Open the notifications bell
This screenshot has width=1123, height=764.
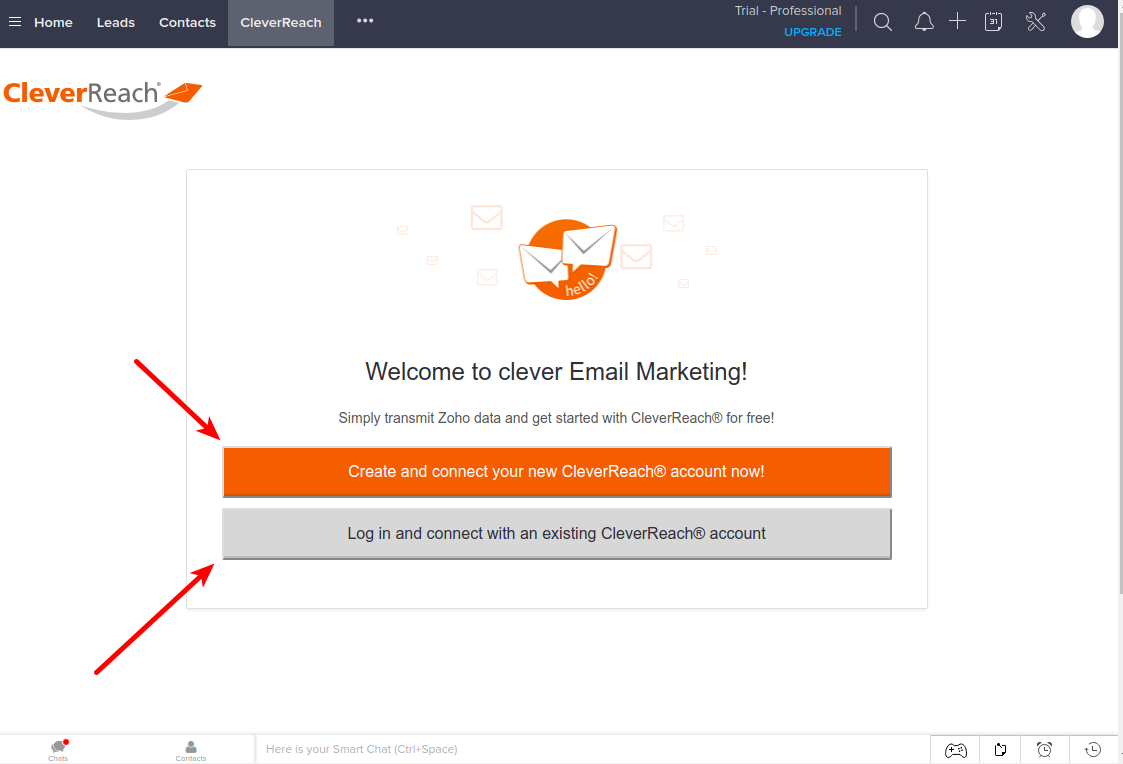click(x=924, y=22)
